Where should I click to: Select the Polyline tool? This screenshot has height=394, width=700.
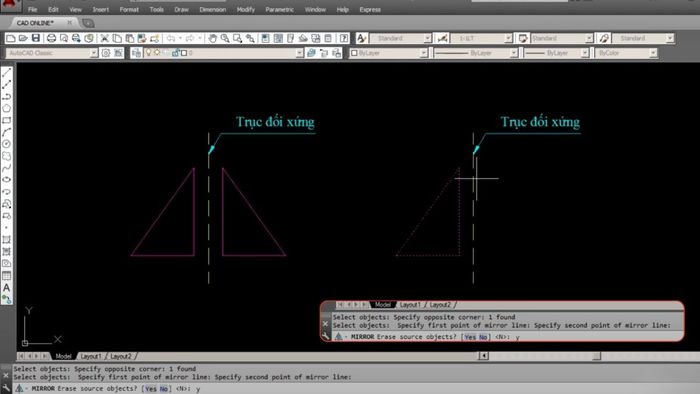point(7,97)
